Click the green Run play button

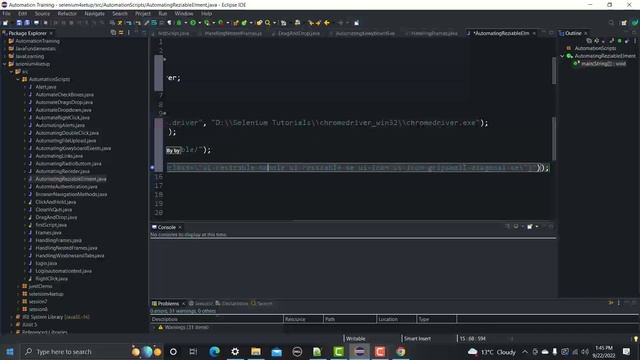click(x=193, y=23)
